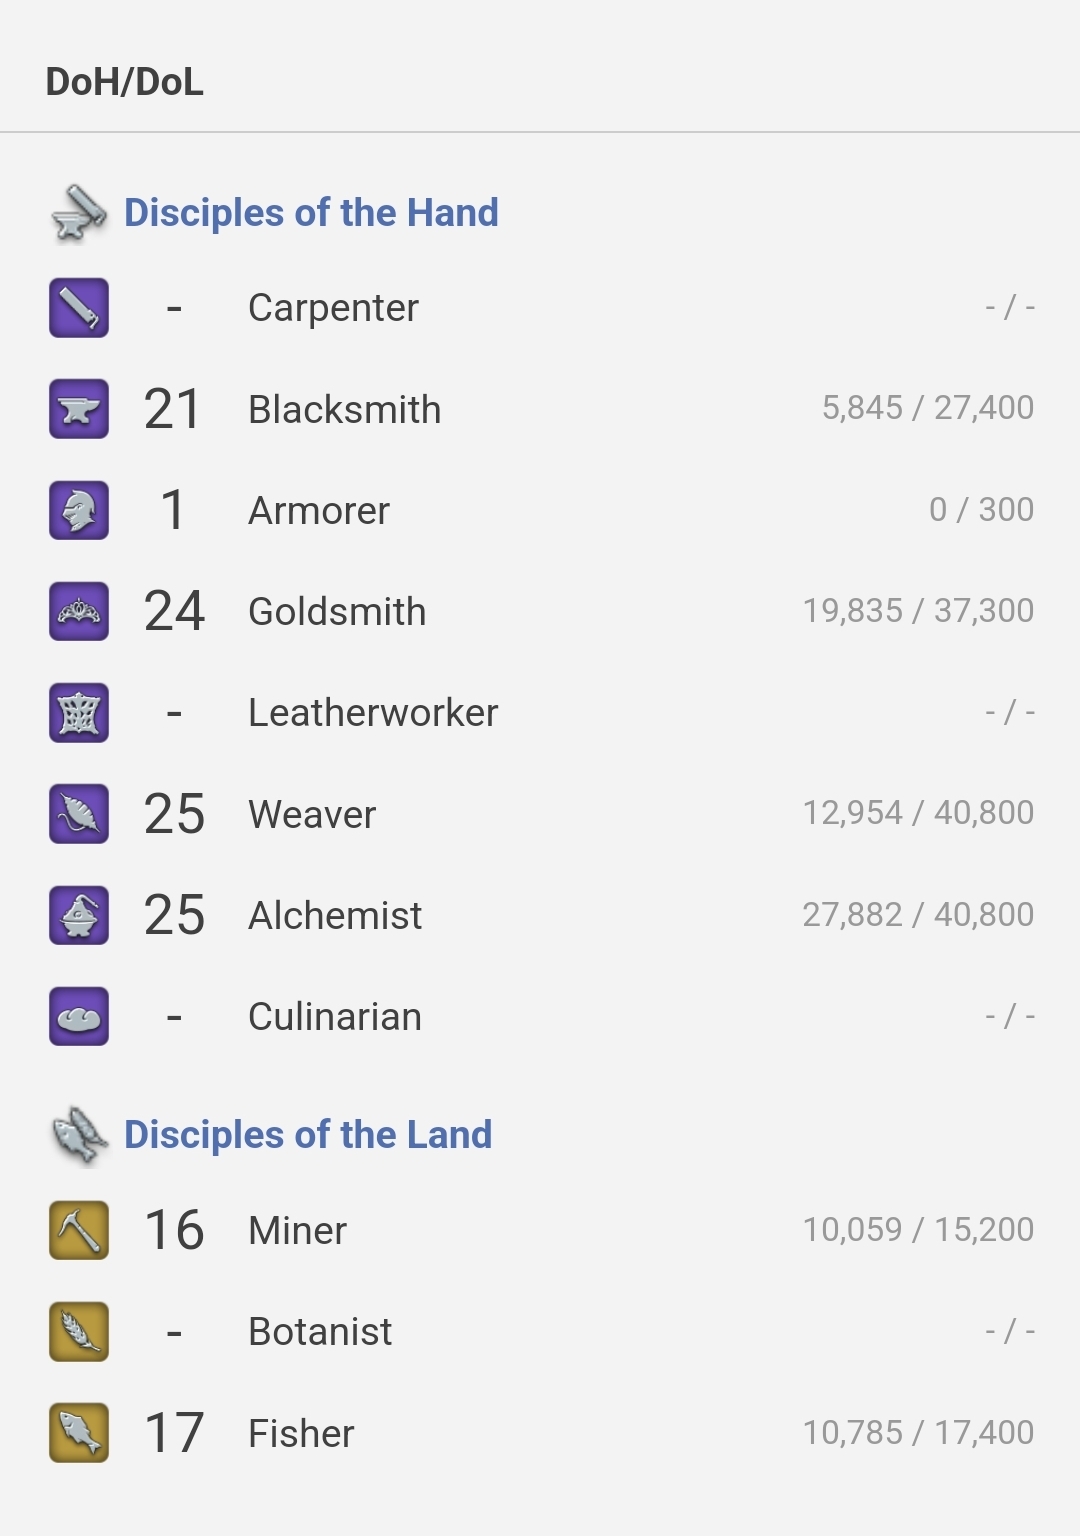Click the Goldsmith tiara icon

pos(79,611)
